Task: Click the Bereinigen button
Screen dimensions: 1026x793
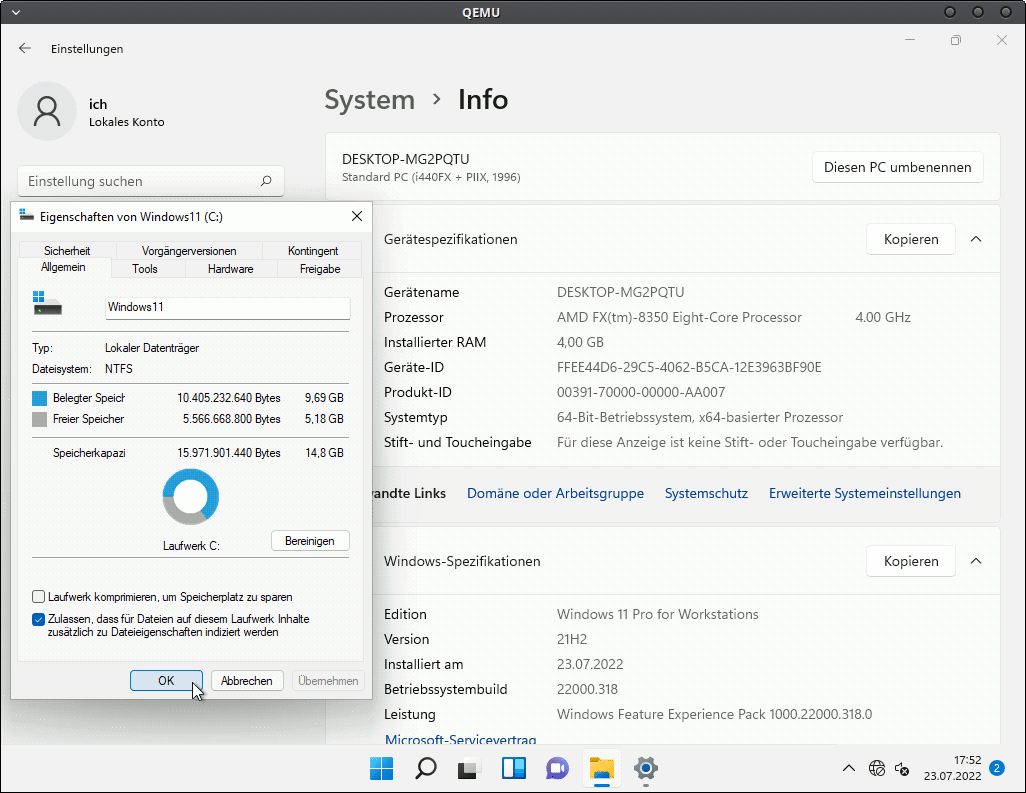Action: click(x=310, y=541)
